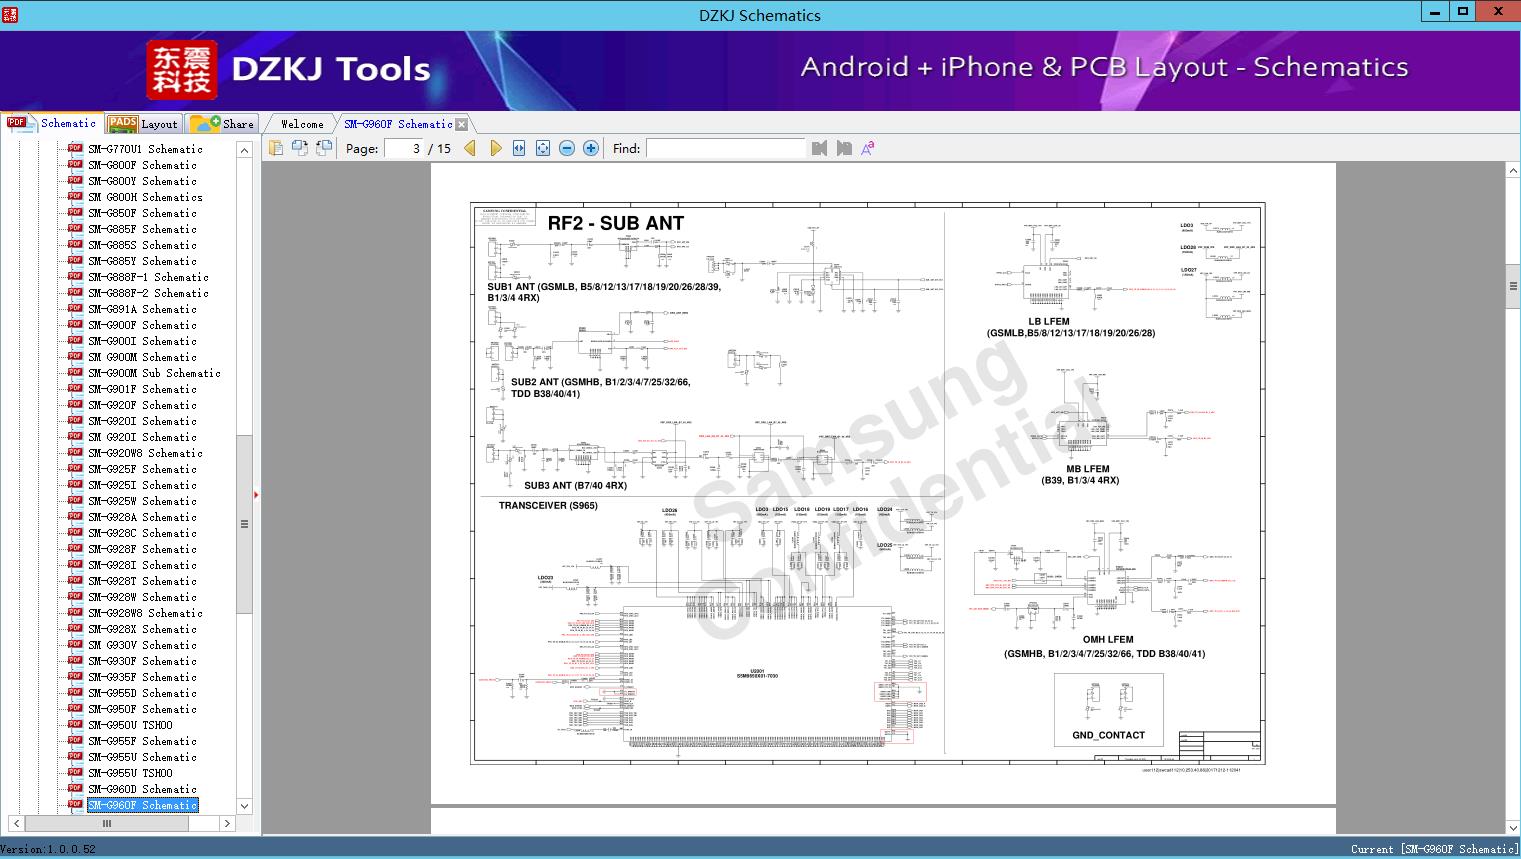Close the SM-G960F Schematic tab
This screenshot has width=1521, height=859.
point(461,124)
